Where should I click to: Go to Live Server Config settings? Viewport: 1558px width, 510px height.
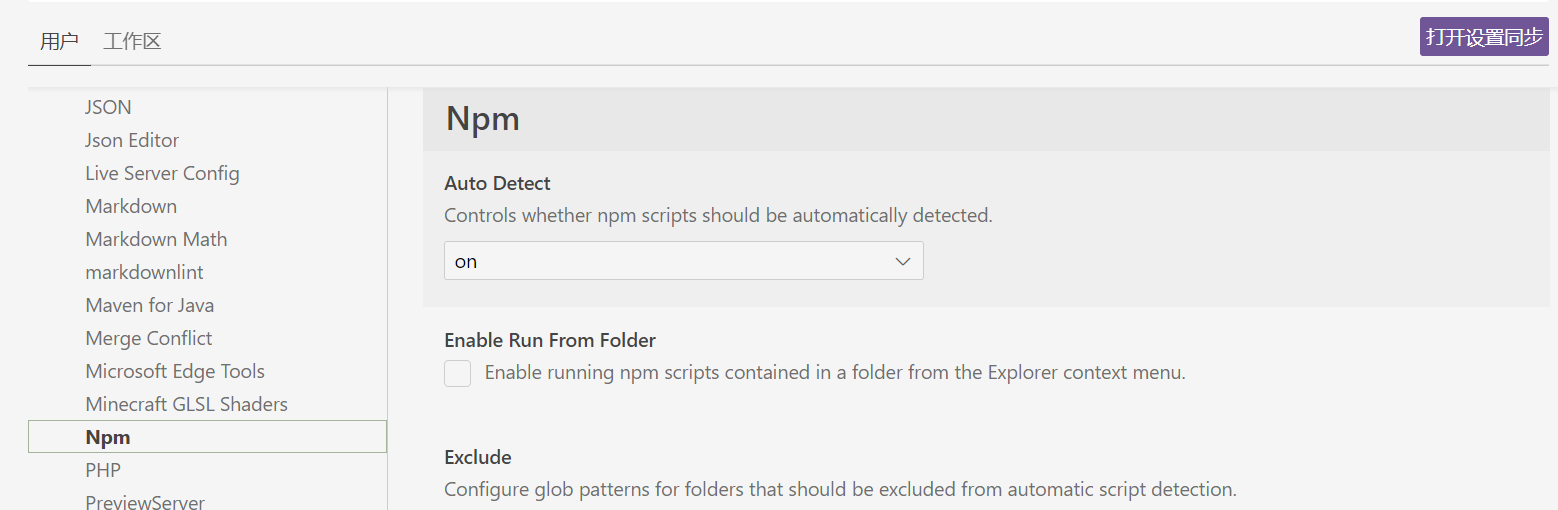[162, 173]
